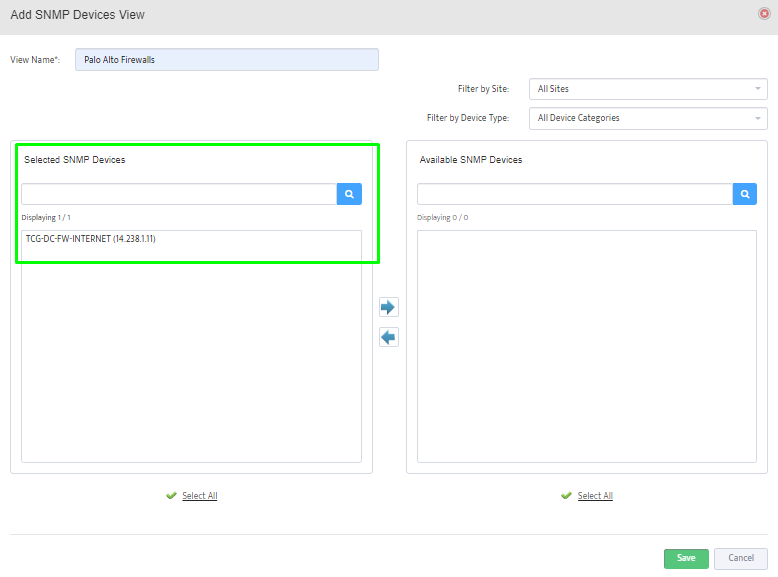The width and height of the screenshot is (778, 577).
Task: Click the Selected SNMP Devices panel heading
Action: click(x=75, y=160)
